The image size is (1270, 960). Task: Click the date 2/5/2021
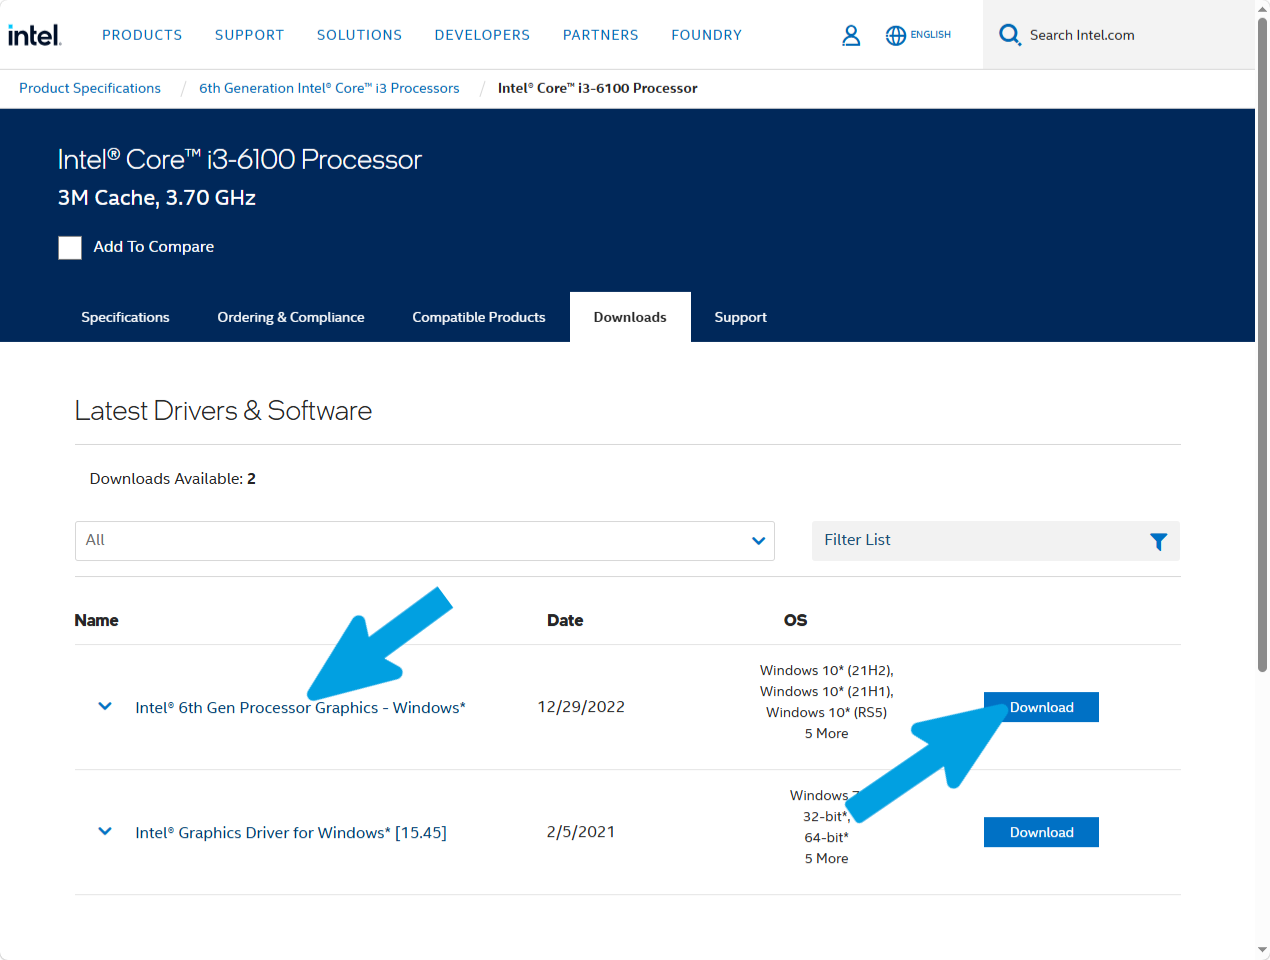(581, 832)
